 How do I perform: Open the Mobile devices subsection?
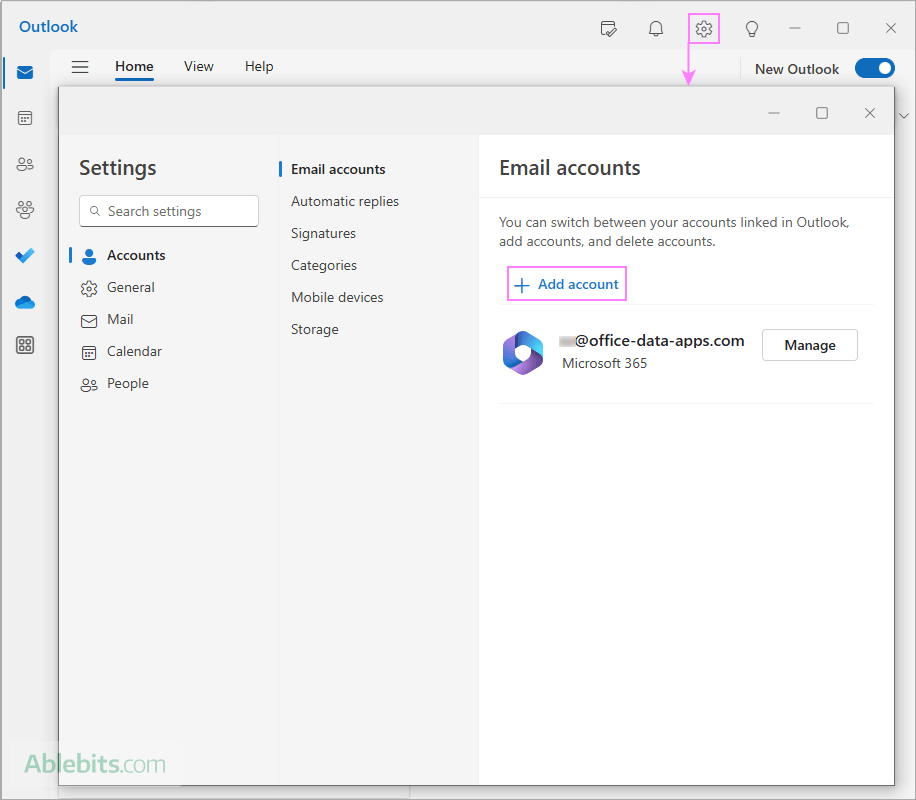coord(337,297)
